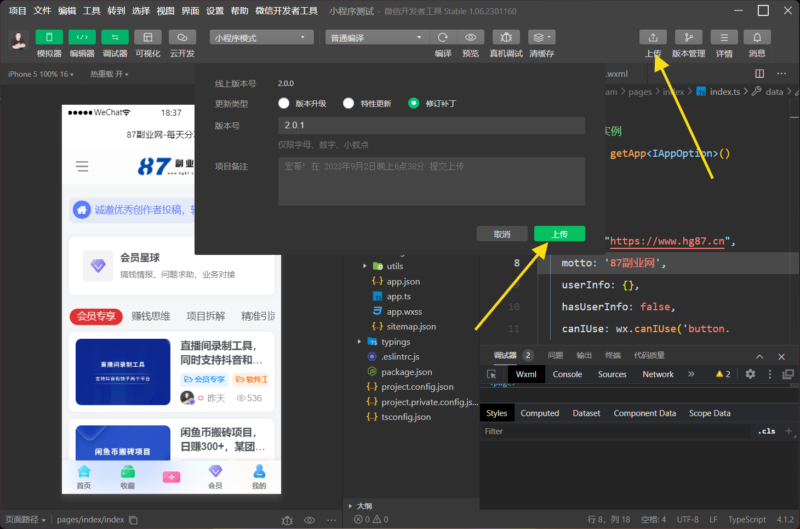
Task: Open devtools three-dot more menu
Action: 770,374
